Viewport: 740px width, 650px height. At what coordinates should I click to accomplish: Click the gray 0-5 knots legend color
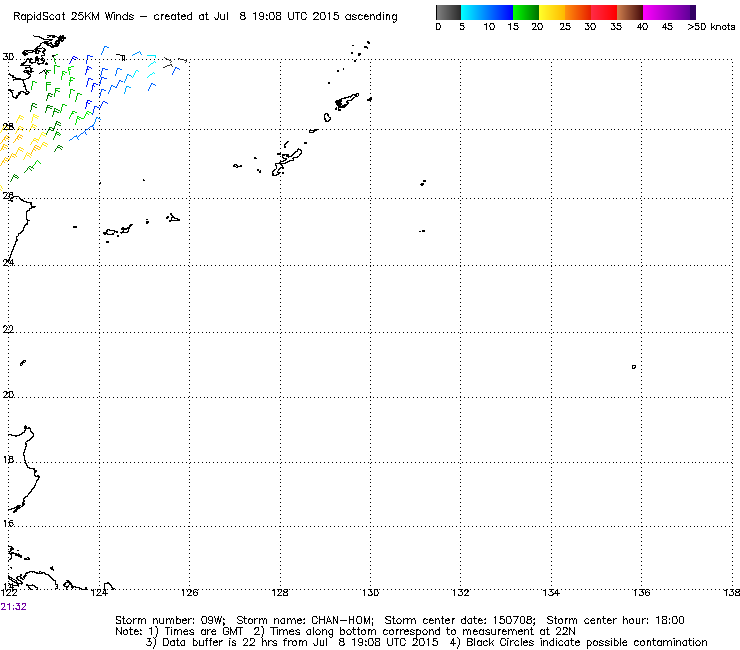point(448,12)
